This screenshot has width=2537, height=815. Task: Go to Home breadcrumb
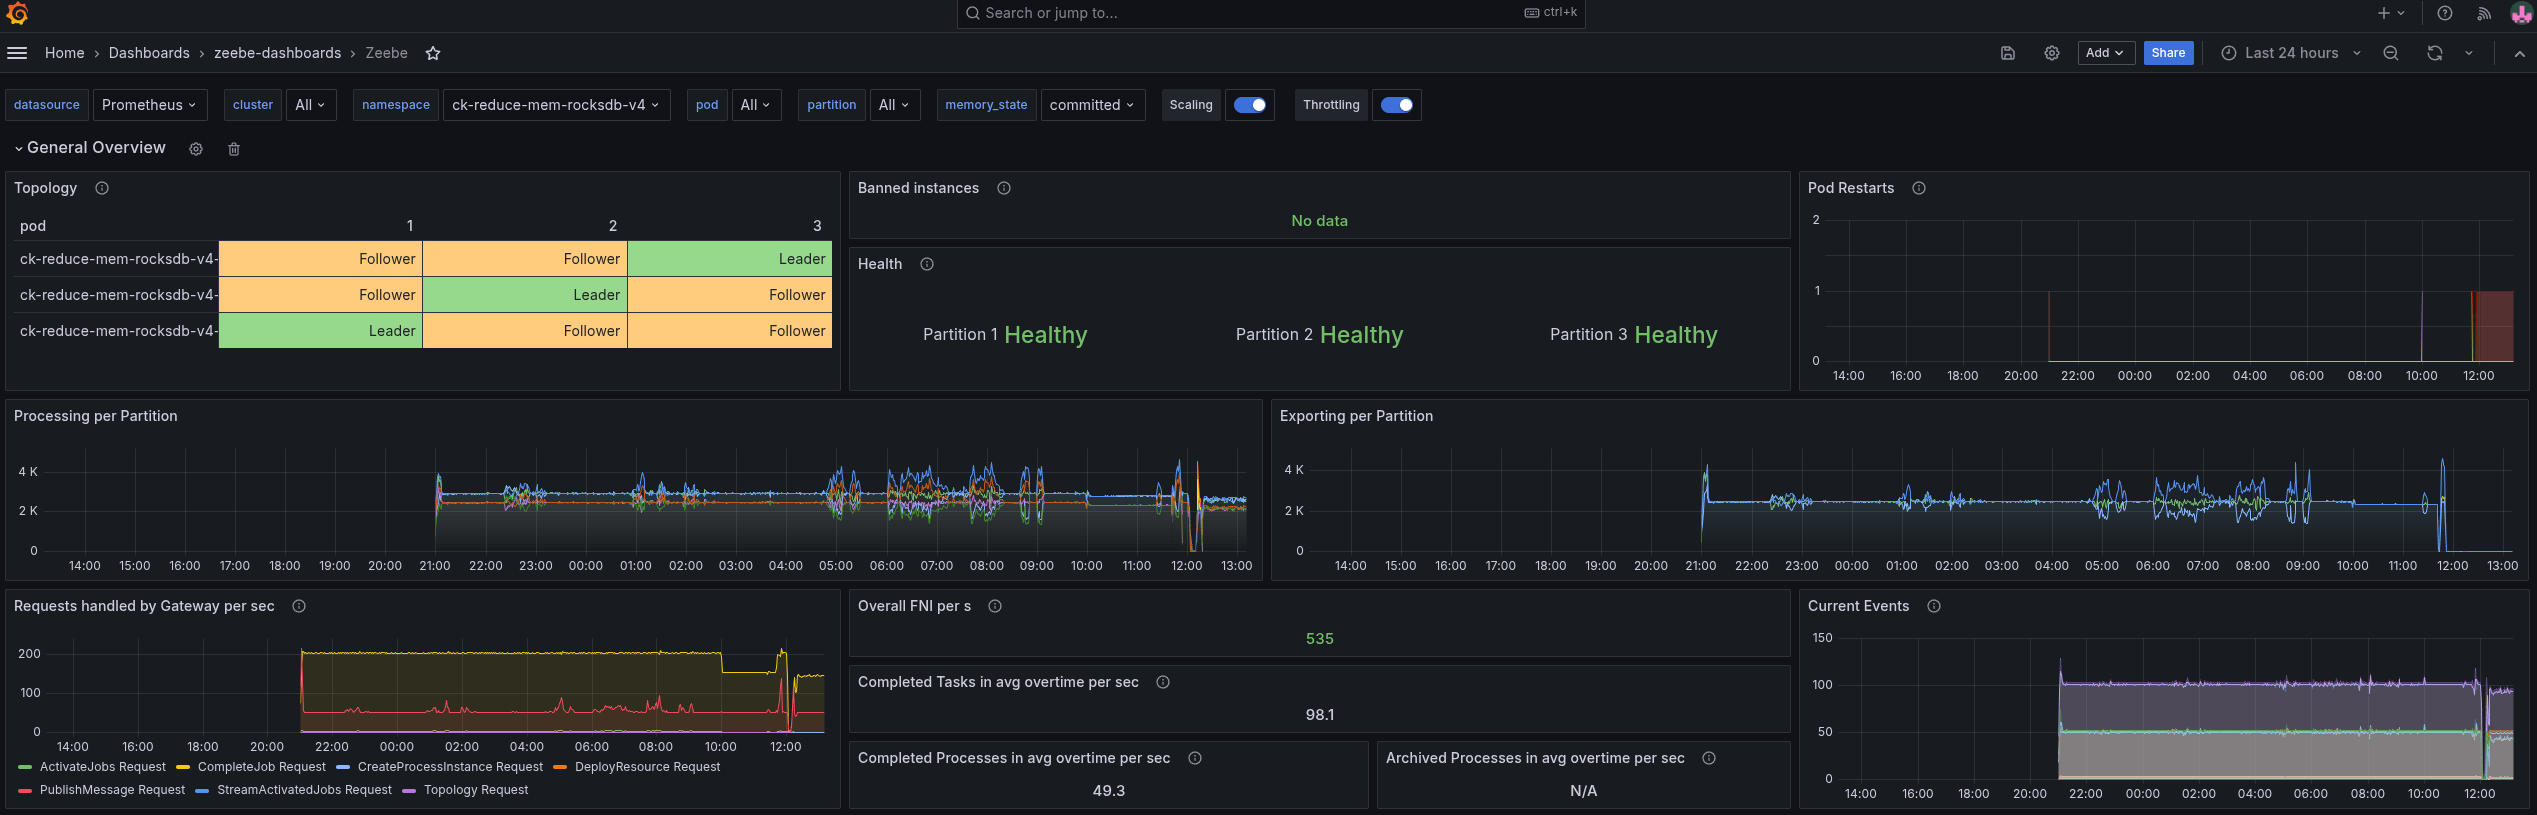point(65,53)
